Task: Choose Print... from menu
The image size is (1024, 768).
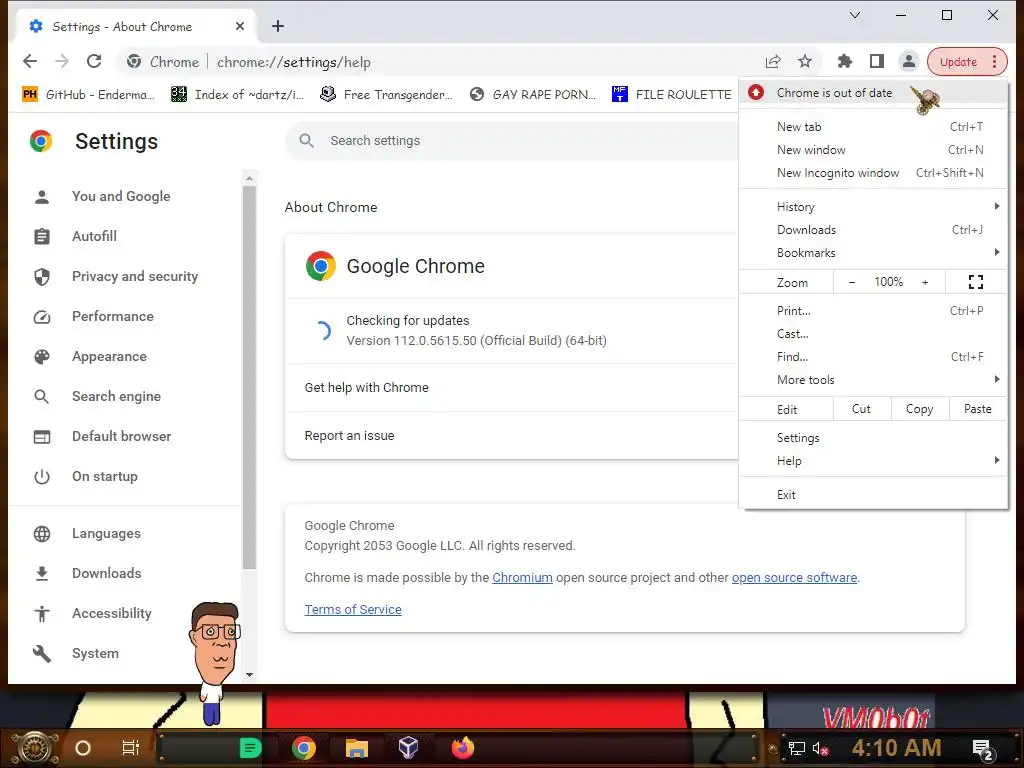Action: pos(874,310)
